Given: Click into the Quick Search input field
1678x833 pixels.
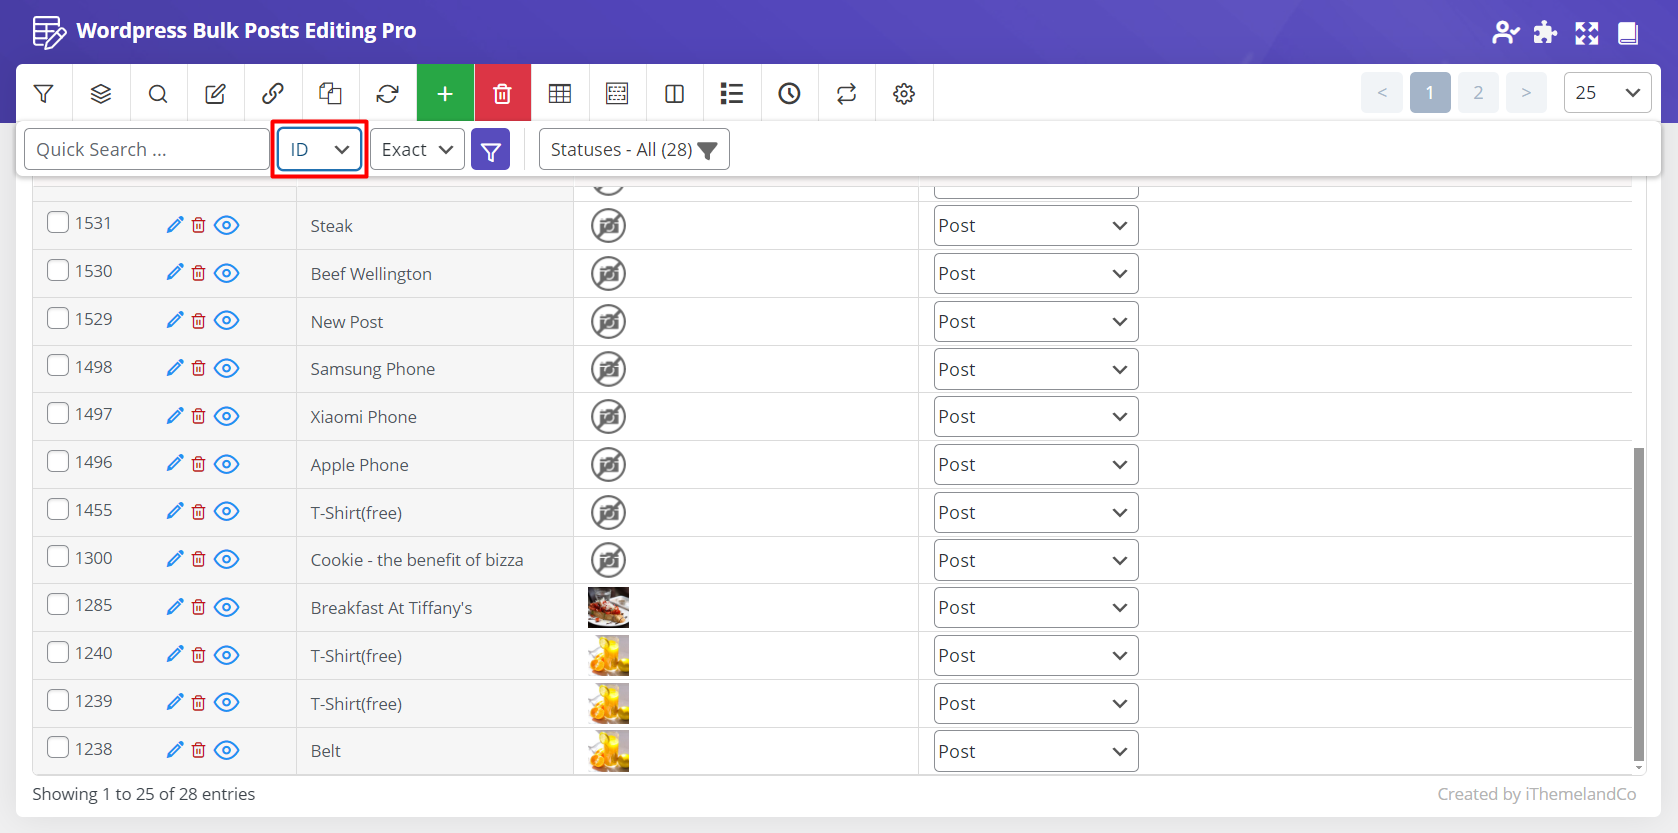Looking at the screenshot, I should point(146,150).
